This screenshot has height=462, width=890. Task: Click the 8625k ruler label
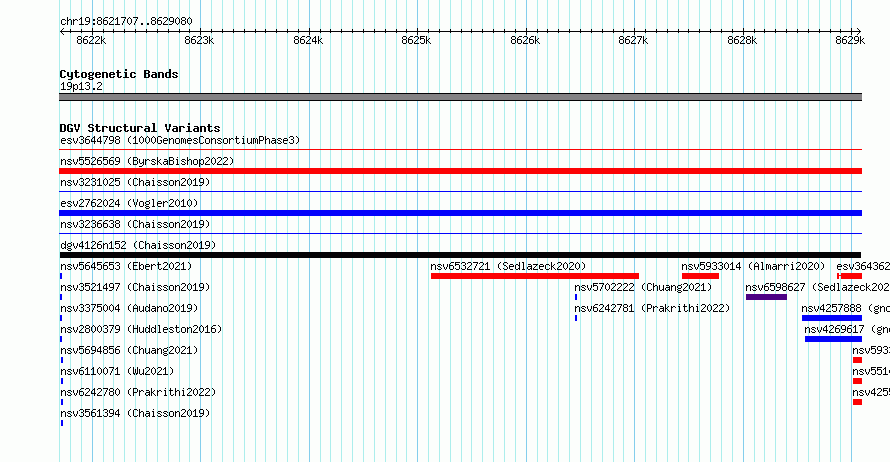pos(416,40)
